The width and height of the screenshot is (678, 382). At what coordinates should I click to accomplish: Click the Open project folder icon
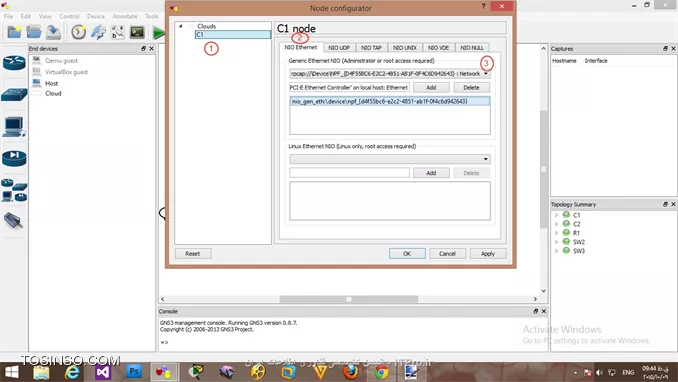point(34,32)
